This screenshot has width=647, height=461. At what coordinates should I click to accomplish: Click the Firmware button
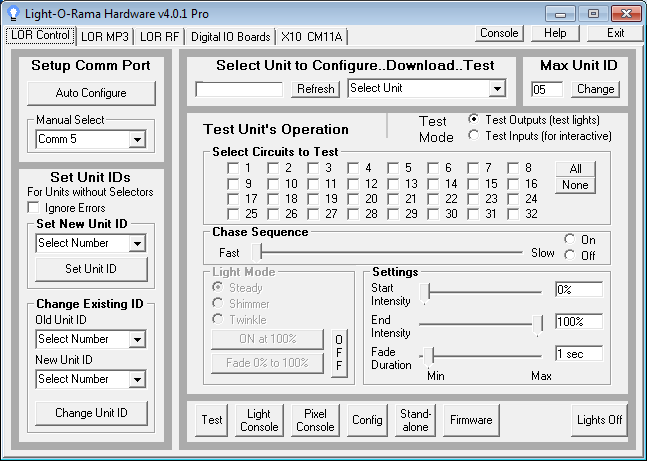(x=470, y=420)
